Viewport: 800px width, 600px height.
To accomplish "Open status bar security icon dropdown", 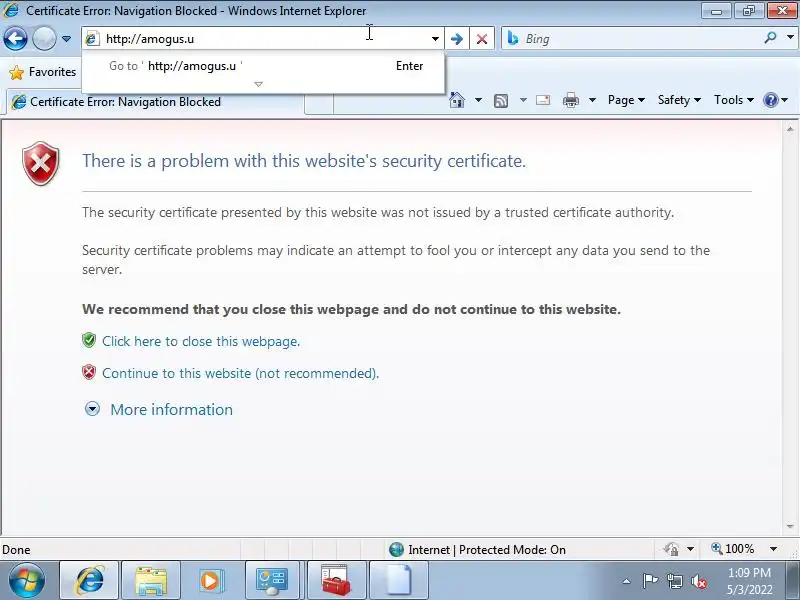I will point(690,549).
